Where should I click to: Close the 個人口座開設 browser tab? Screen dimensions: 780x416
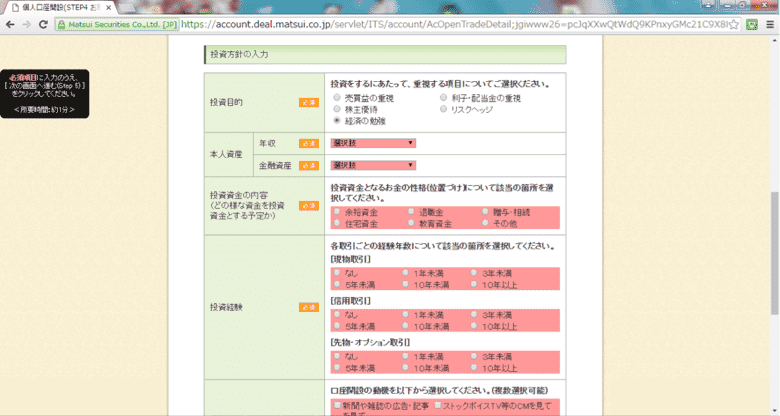pyautogui.click(x=109, y=7)
